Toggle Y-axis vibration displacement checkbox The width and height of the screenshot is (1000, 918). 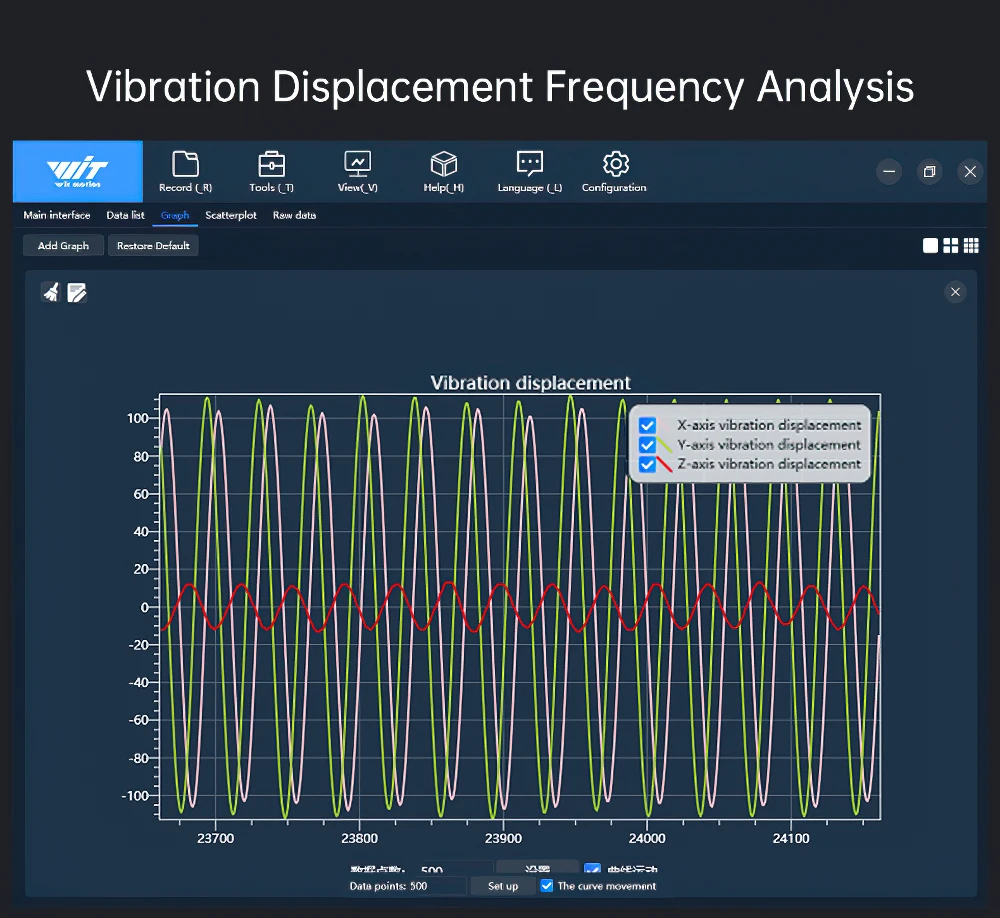pos(647,445)
